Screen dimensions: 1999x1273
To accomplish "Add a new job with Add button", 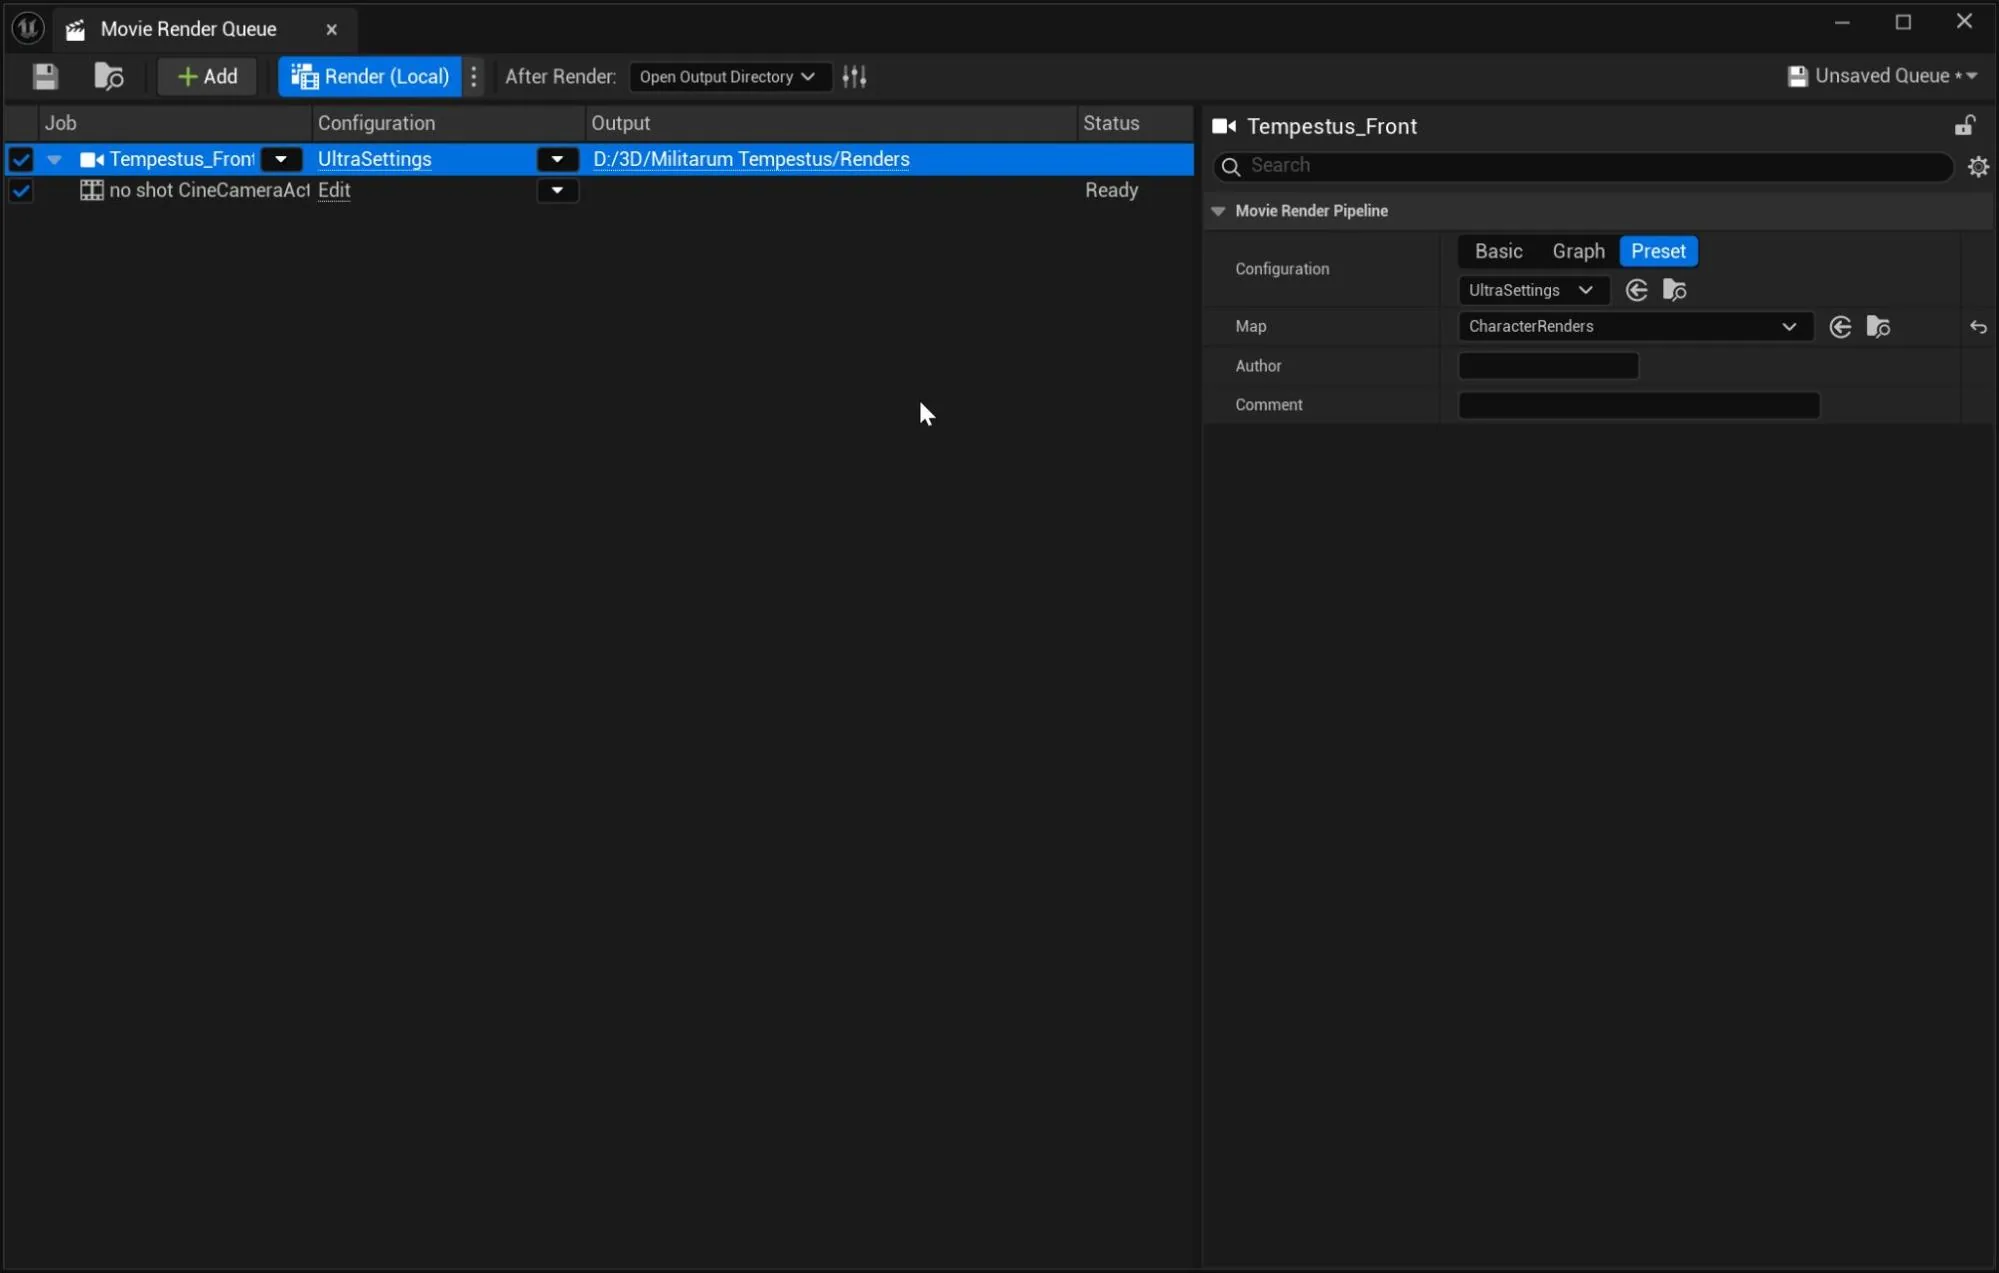I will (x=207, y=77).
